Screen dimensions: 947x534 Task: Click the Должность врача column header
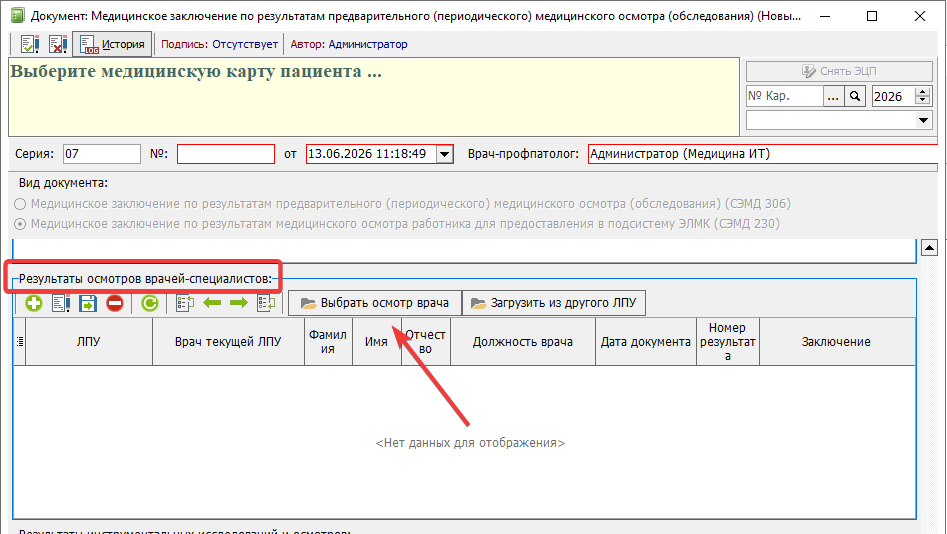tap(522, 342)
